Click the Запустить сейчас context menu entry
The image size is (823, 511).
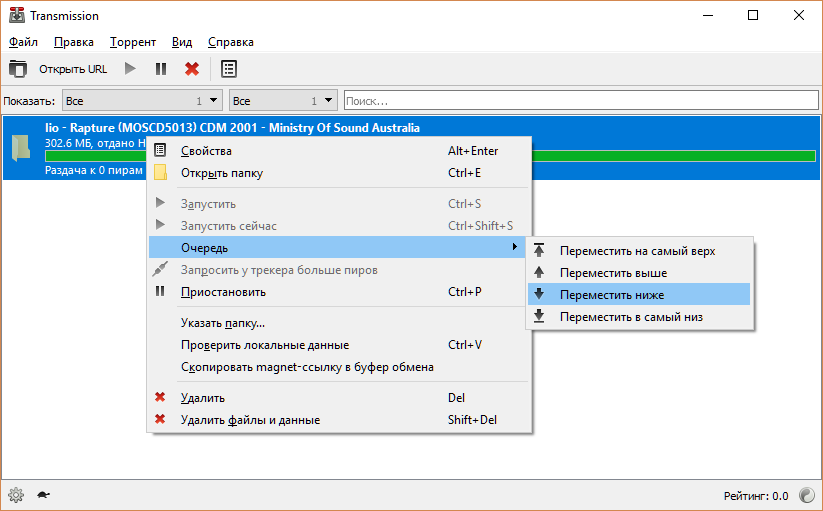[x=339, y=226]
